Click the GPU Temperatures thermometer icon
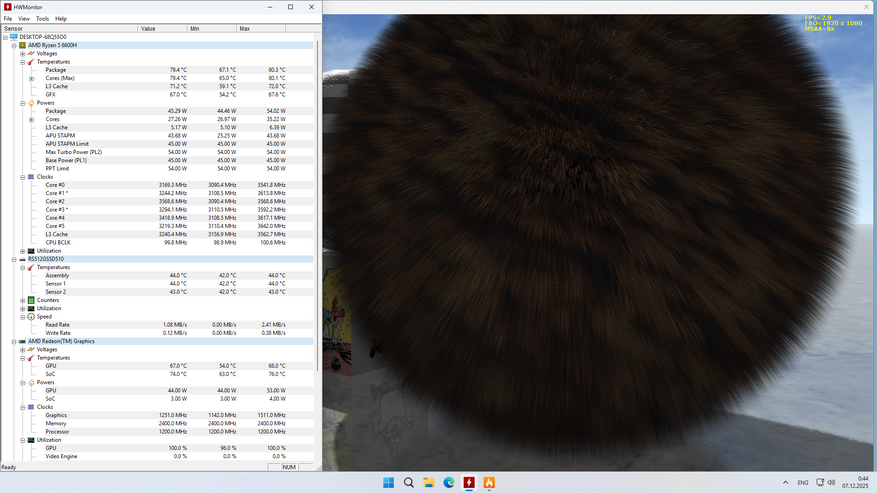 pyautogui.click(x=31, y=358)
